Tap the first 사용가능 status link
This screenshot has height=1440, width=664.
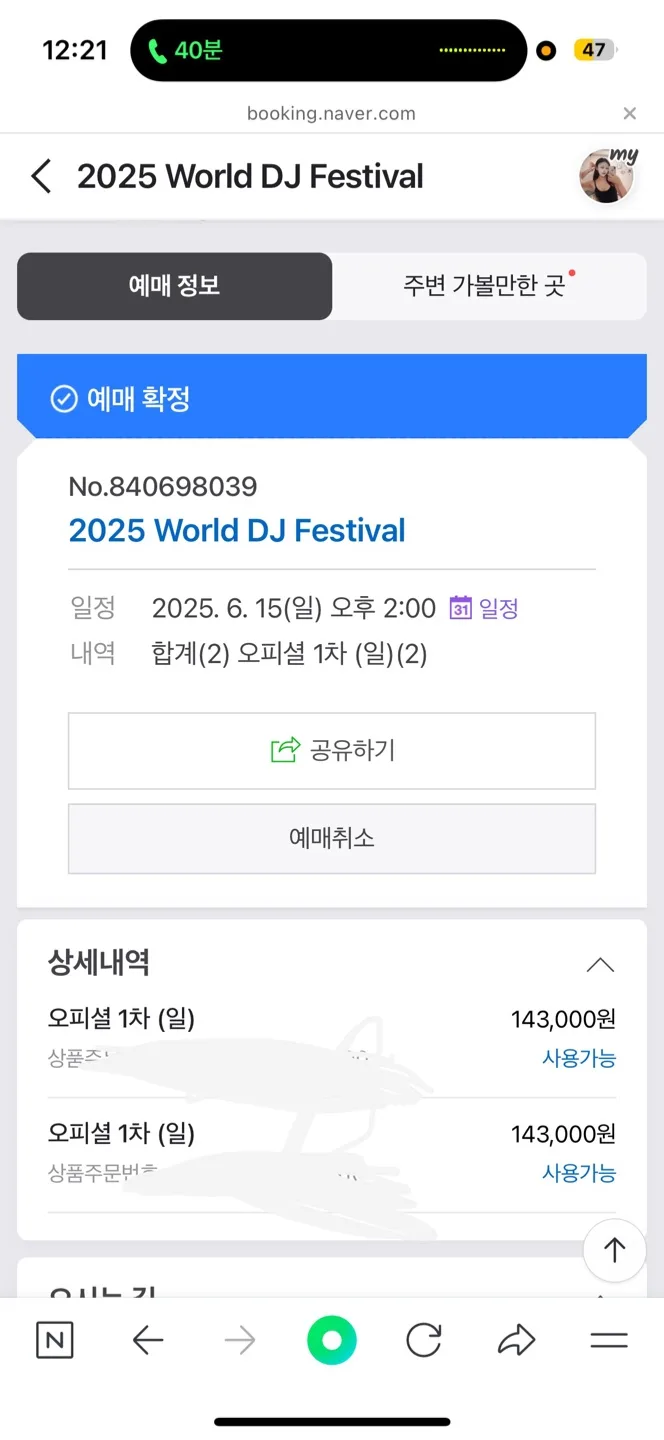(x=579, y=1058)
